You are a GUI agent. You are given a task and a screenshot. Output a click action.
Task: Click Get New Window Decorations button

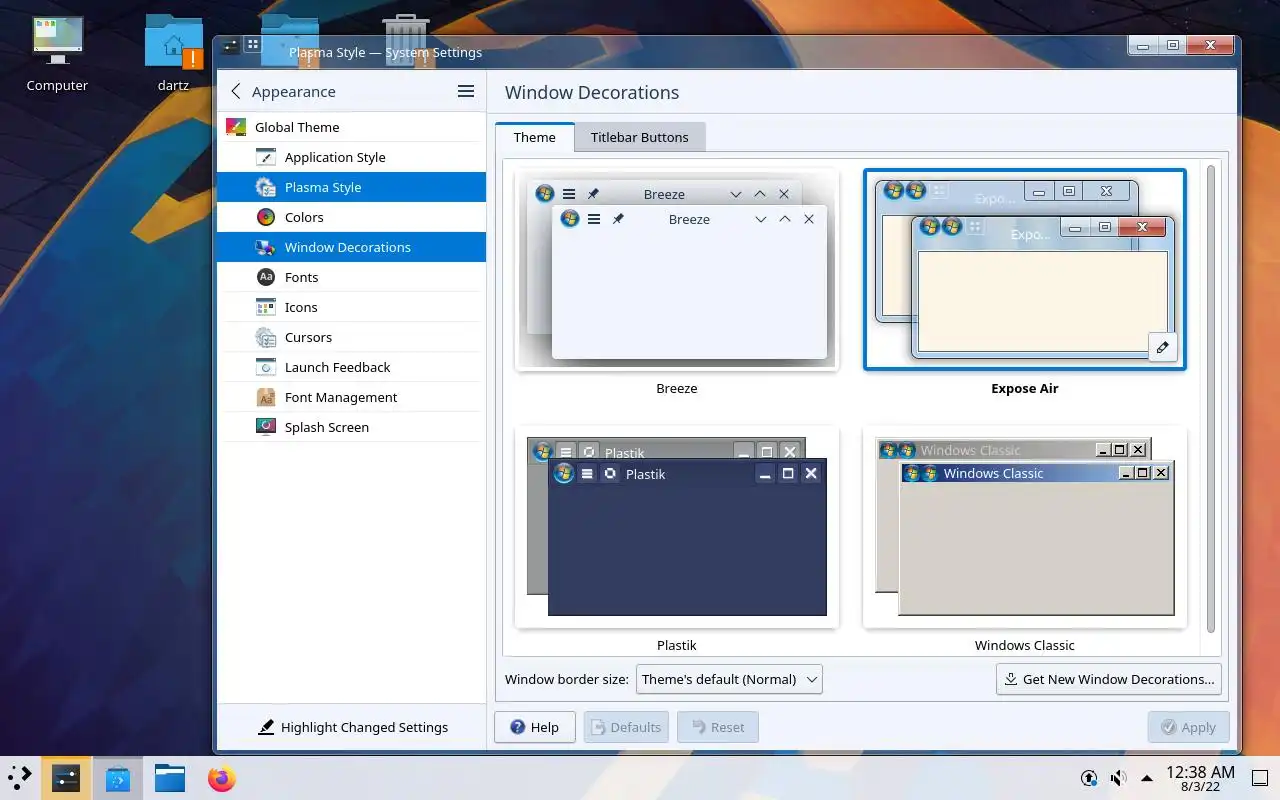[1109, 679]
